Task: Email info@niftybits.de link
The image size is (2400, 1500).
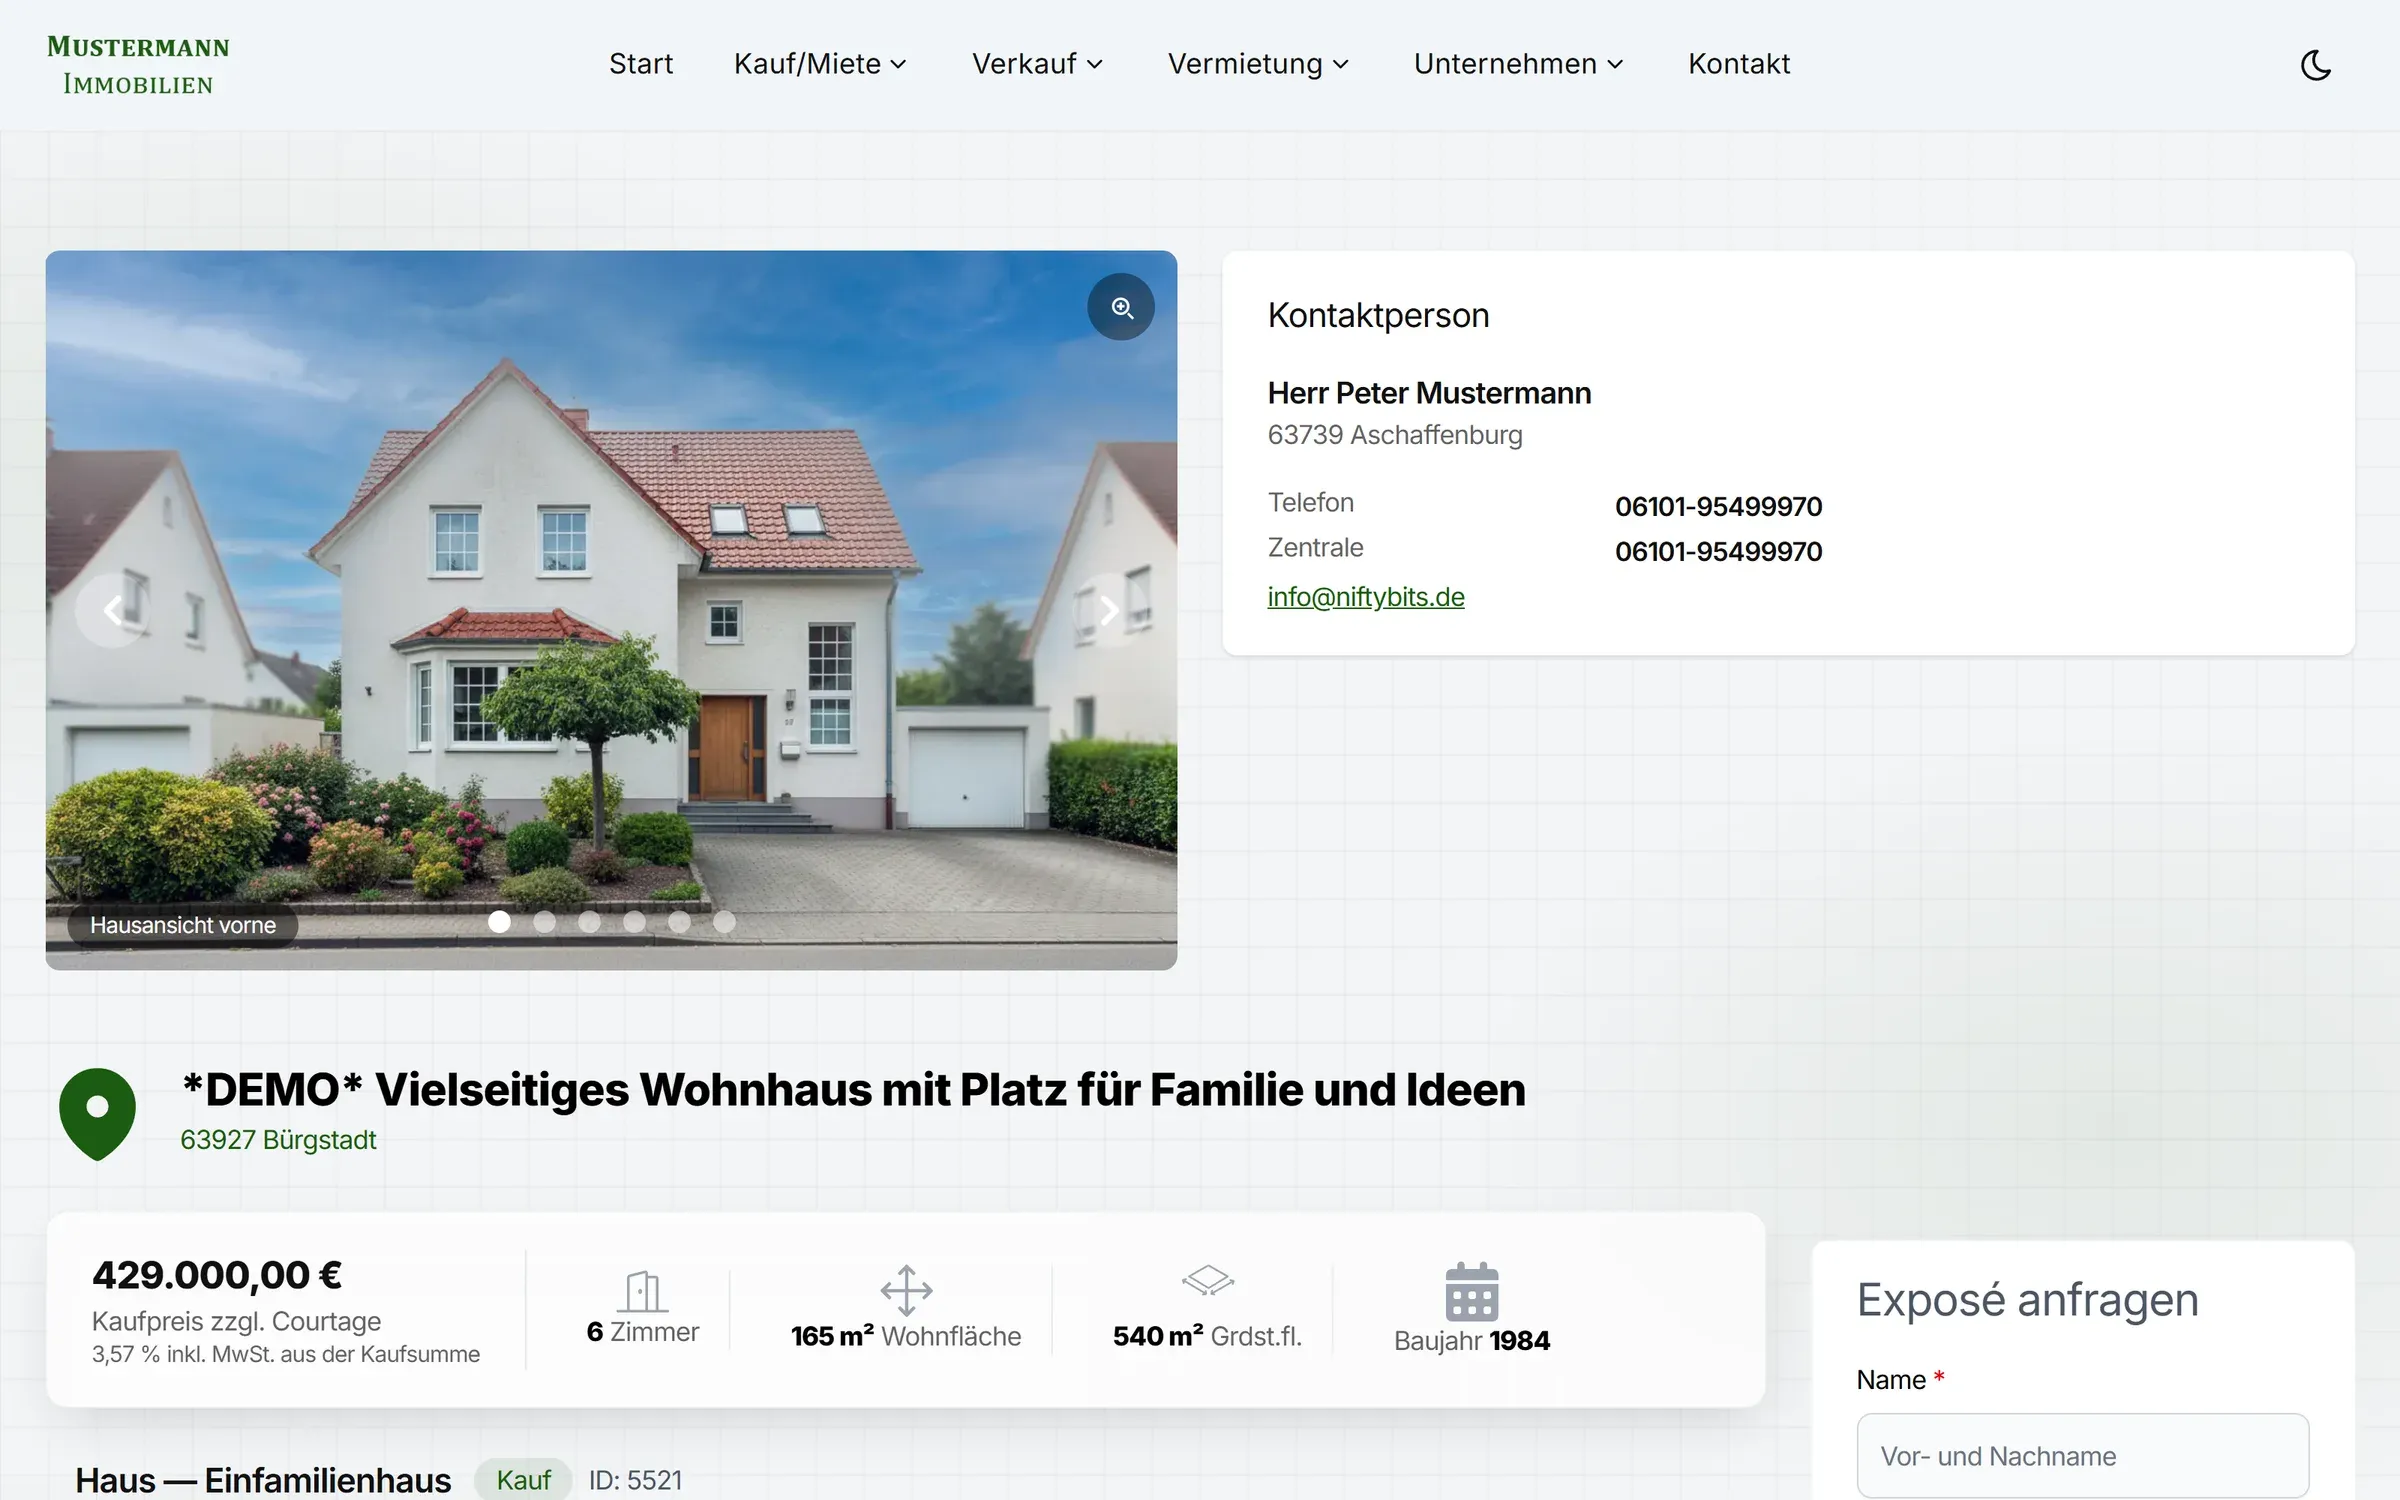Action: [1366, 597]
